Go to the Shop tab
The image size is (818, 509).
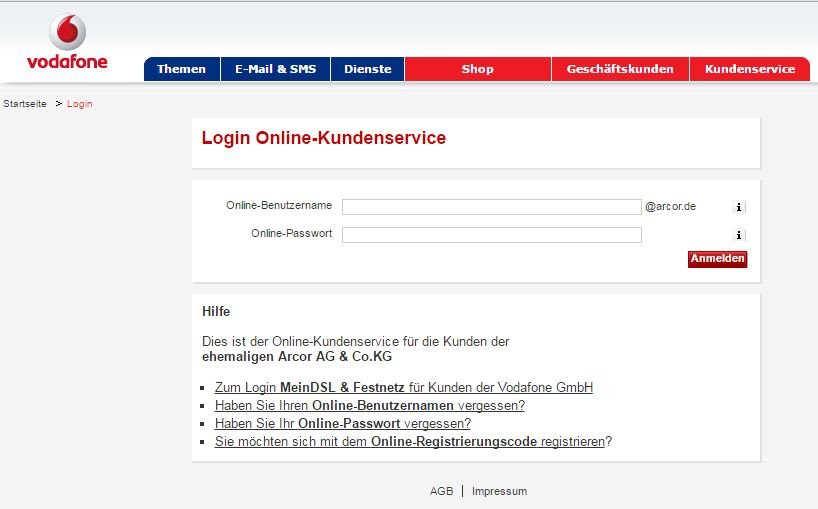coord(478,69)
